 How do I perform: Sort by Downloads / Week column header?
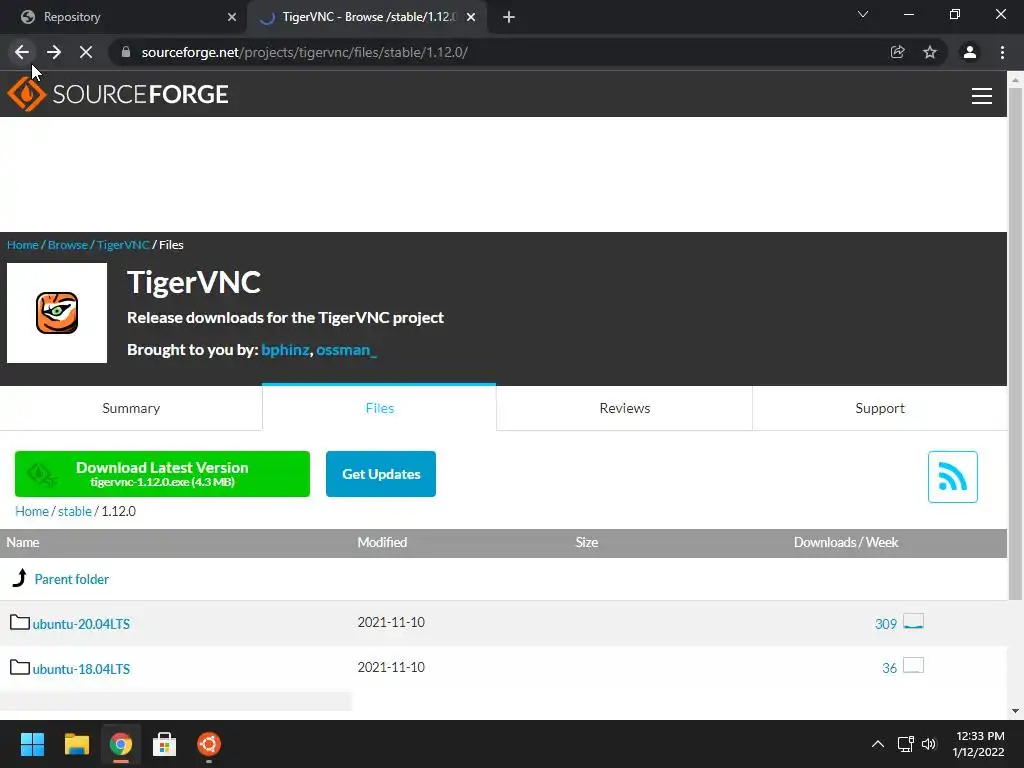point(846,543)
